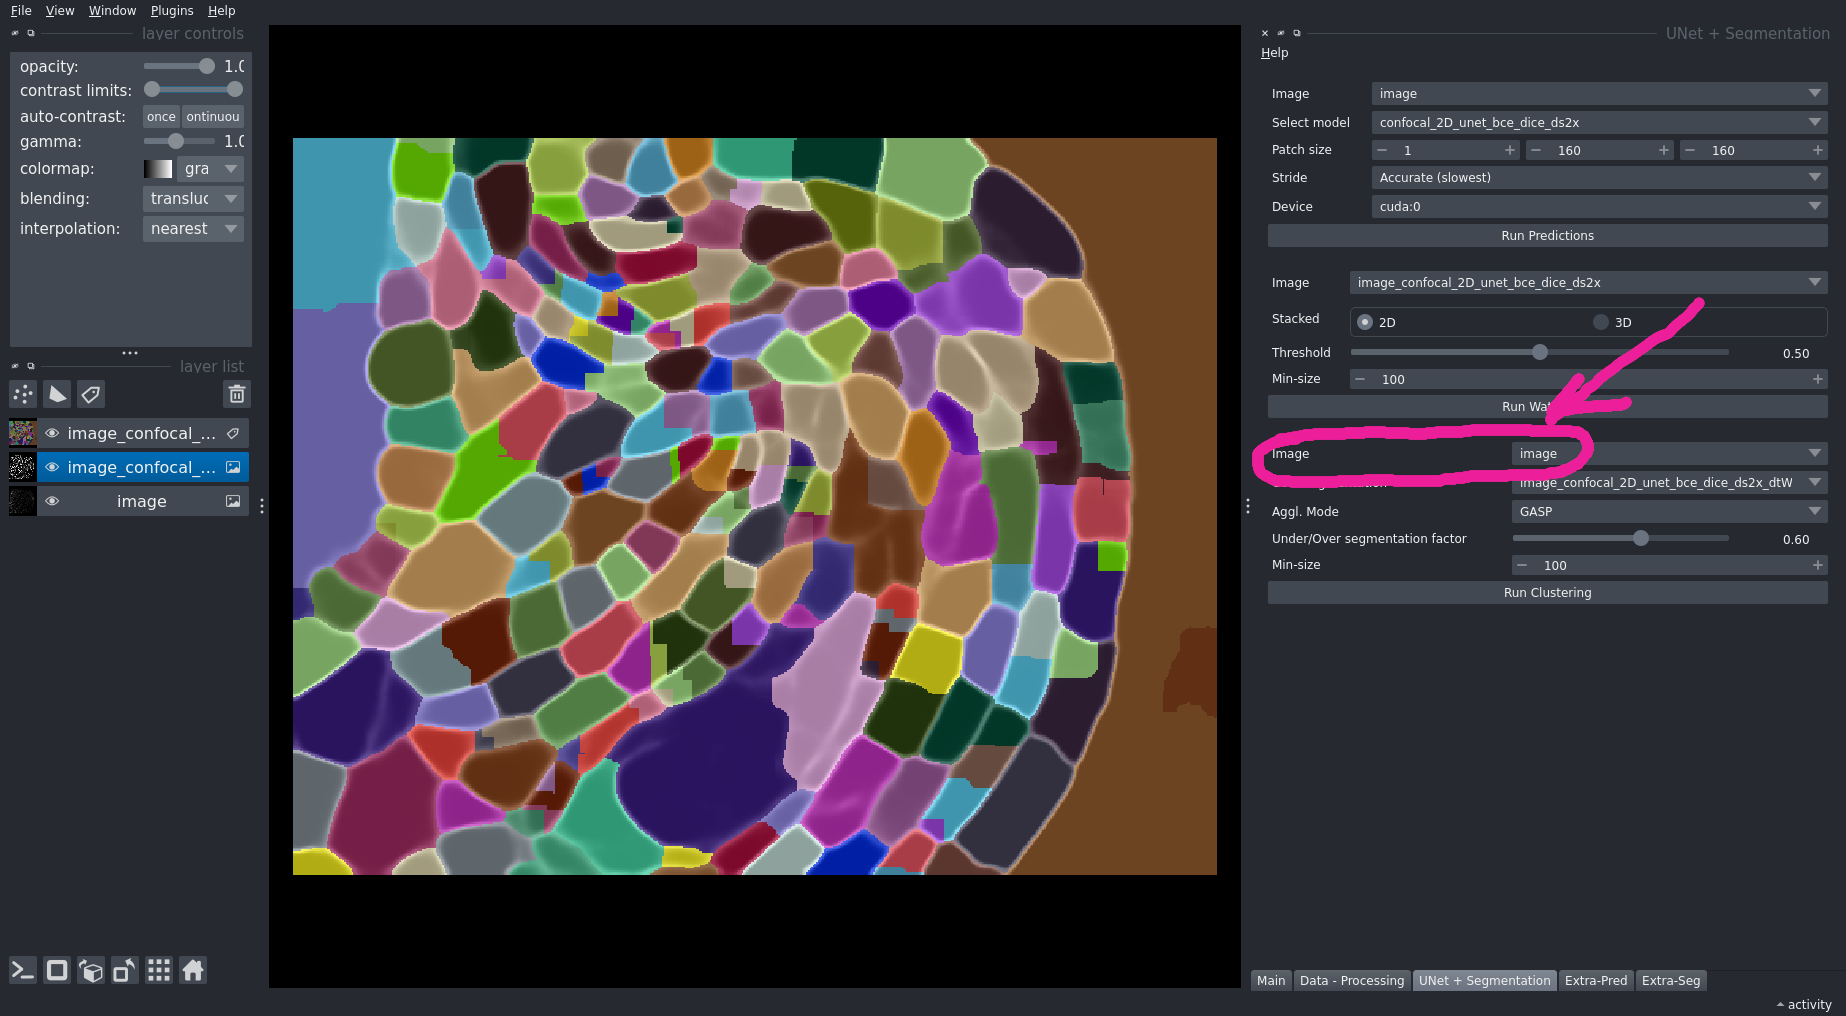
Task: Delete the selected layer
Action: click(236, 394)
